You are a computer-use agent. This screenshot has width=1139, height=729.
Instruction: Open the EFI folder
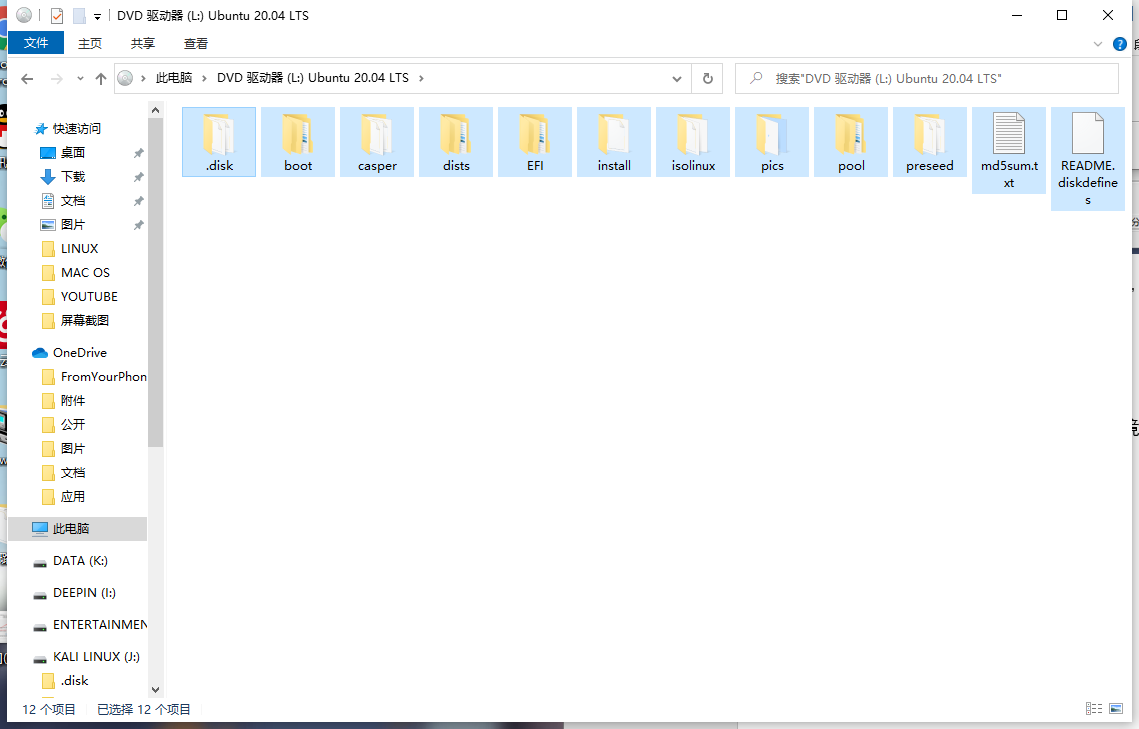(535, 142)
